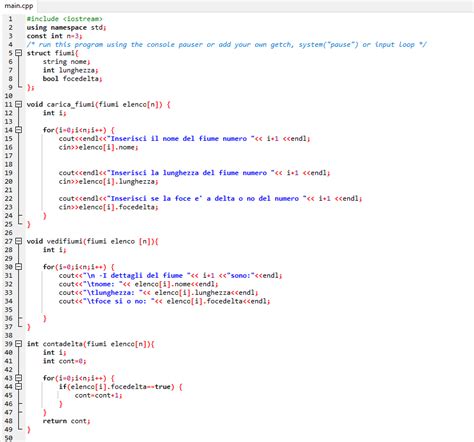Place cursor on 'const int n=3' line
Image resolution: width=474 pixels, height=442 pixels.
pos(54,36)
